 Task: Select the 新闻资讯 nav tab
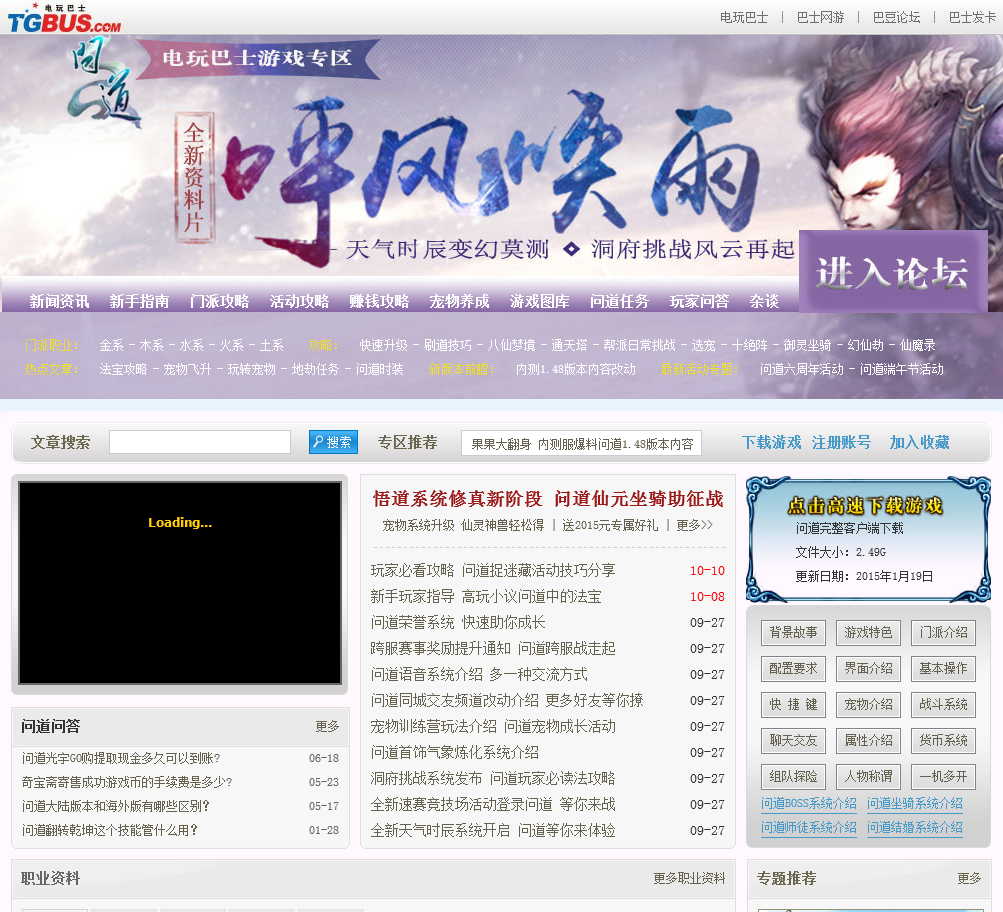(x=59, y=301)
